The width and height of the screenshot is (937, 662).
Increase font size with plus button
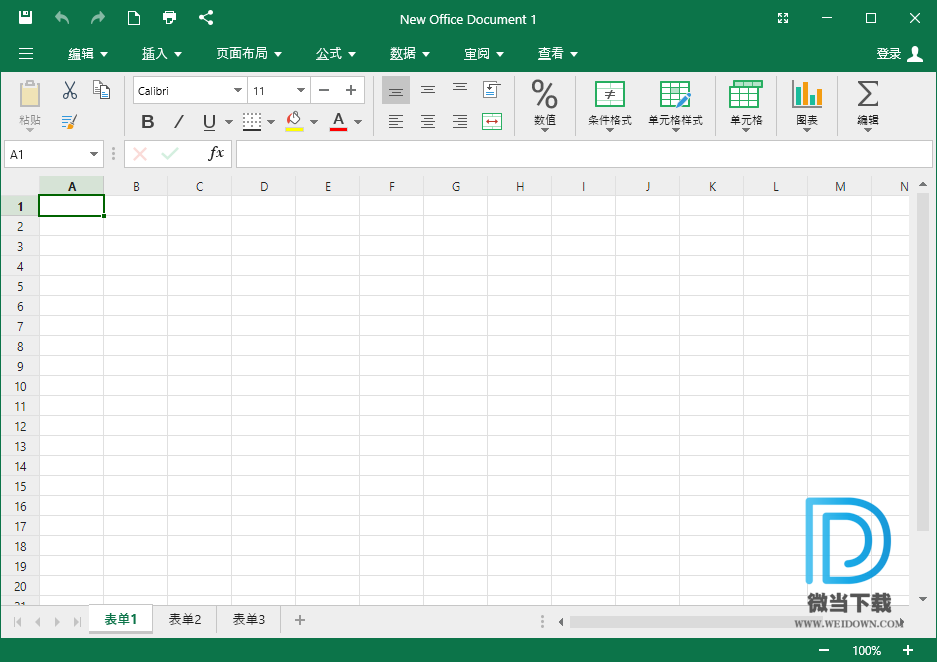pos(351,91)
